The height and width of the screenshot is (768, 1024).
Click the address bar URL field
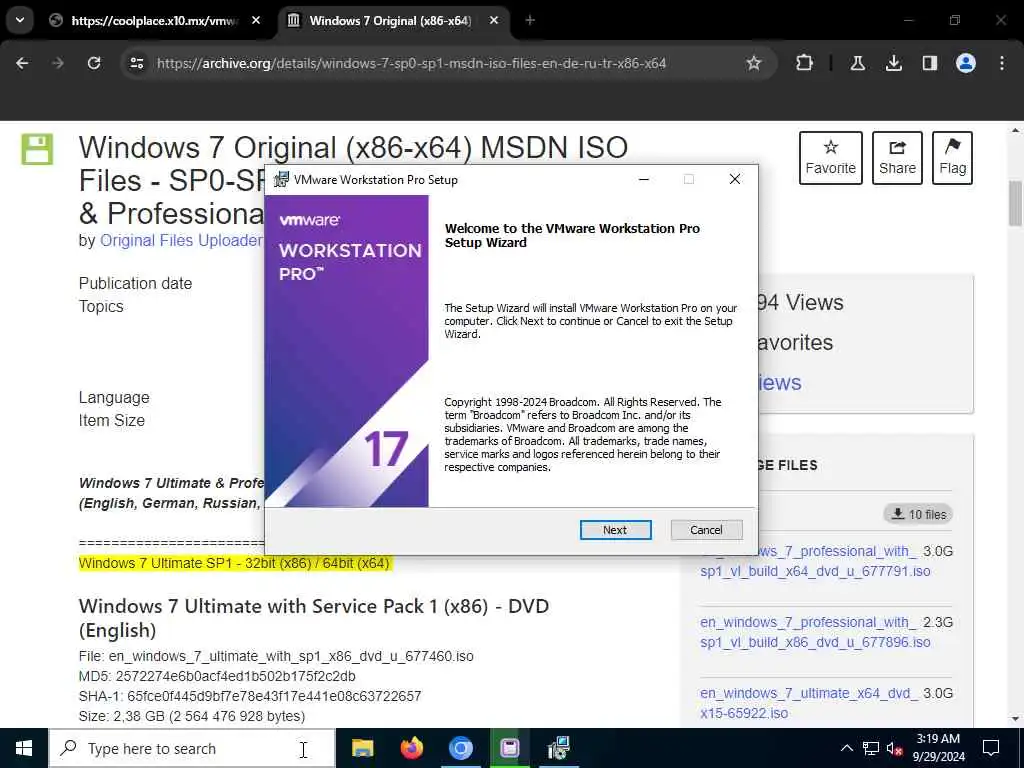411,63
